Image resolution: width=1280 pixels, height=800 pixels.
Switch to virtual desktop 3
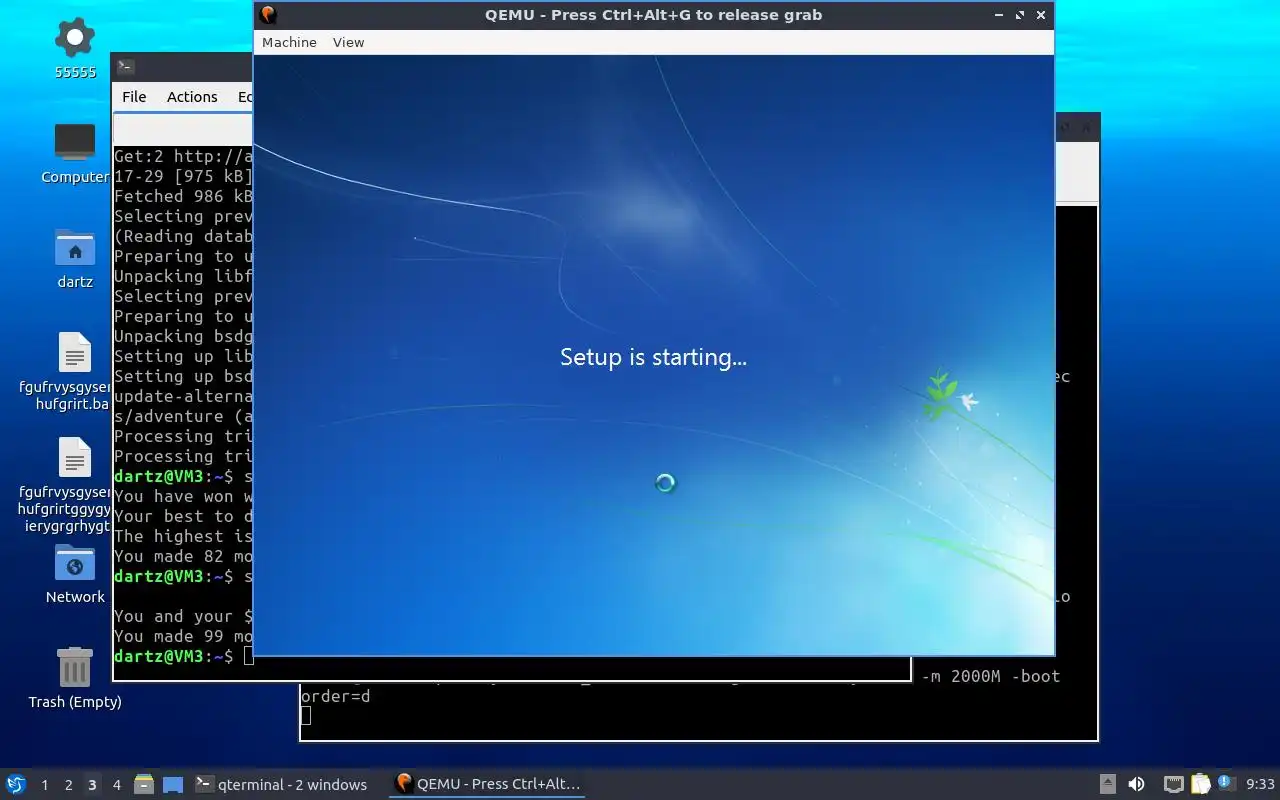[x=92, y=785]
